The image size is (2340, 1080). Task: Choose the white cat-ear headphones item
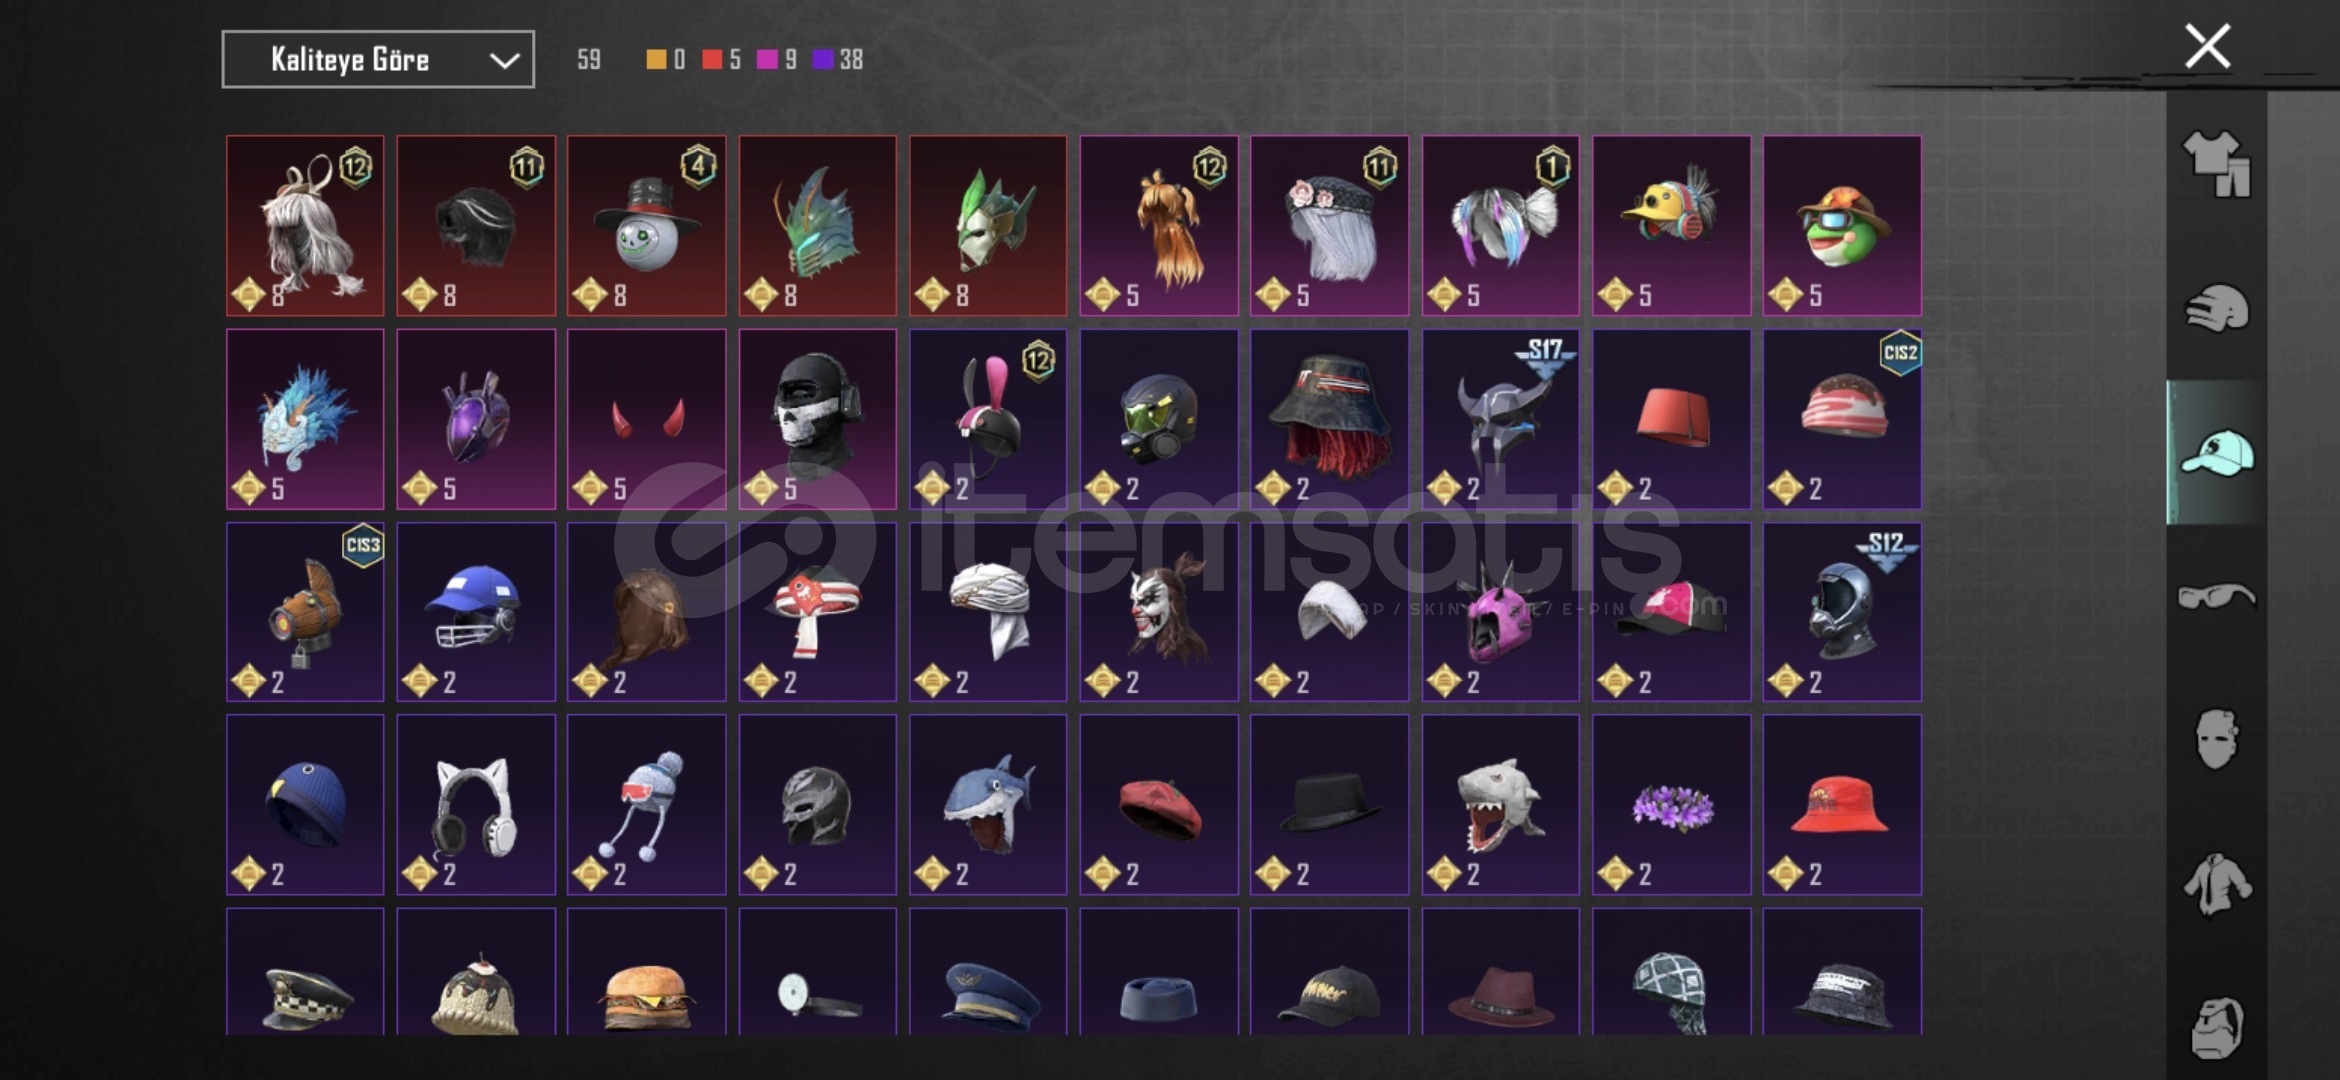coord(476,805)
